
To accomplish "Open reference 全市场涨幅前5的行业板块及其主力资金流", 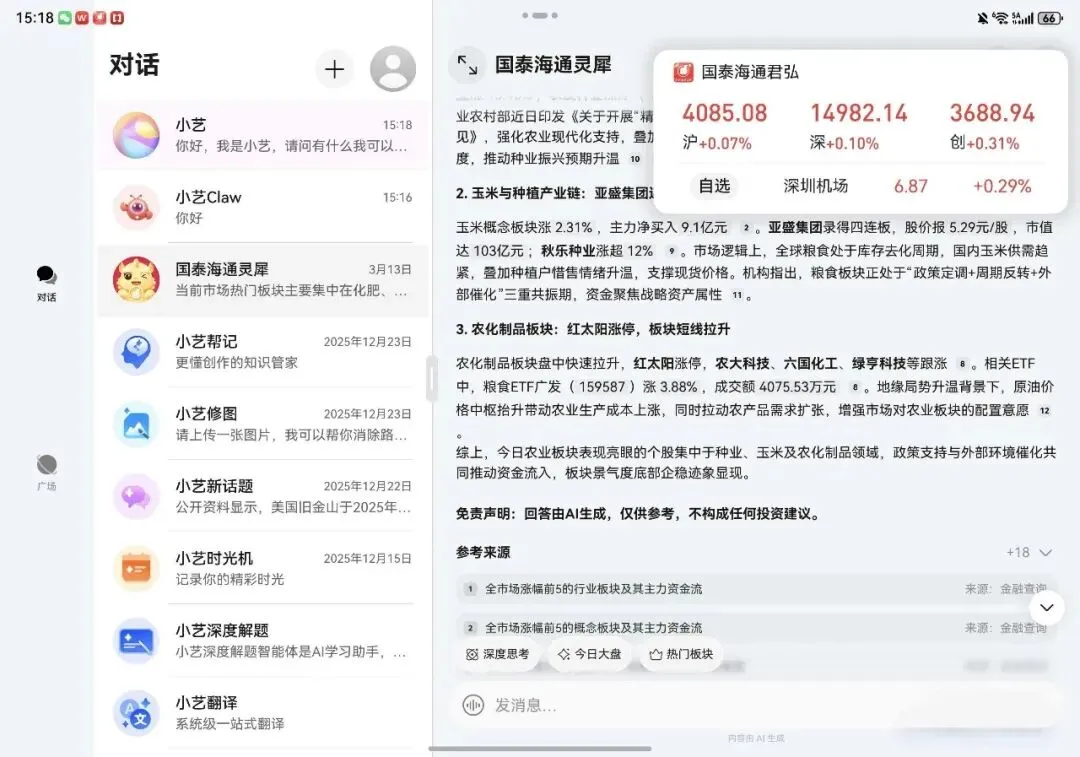I will pos(755,589).
